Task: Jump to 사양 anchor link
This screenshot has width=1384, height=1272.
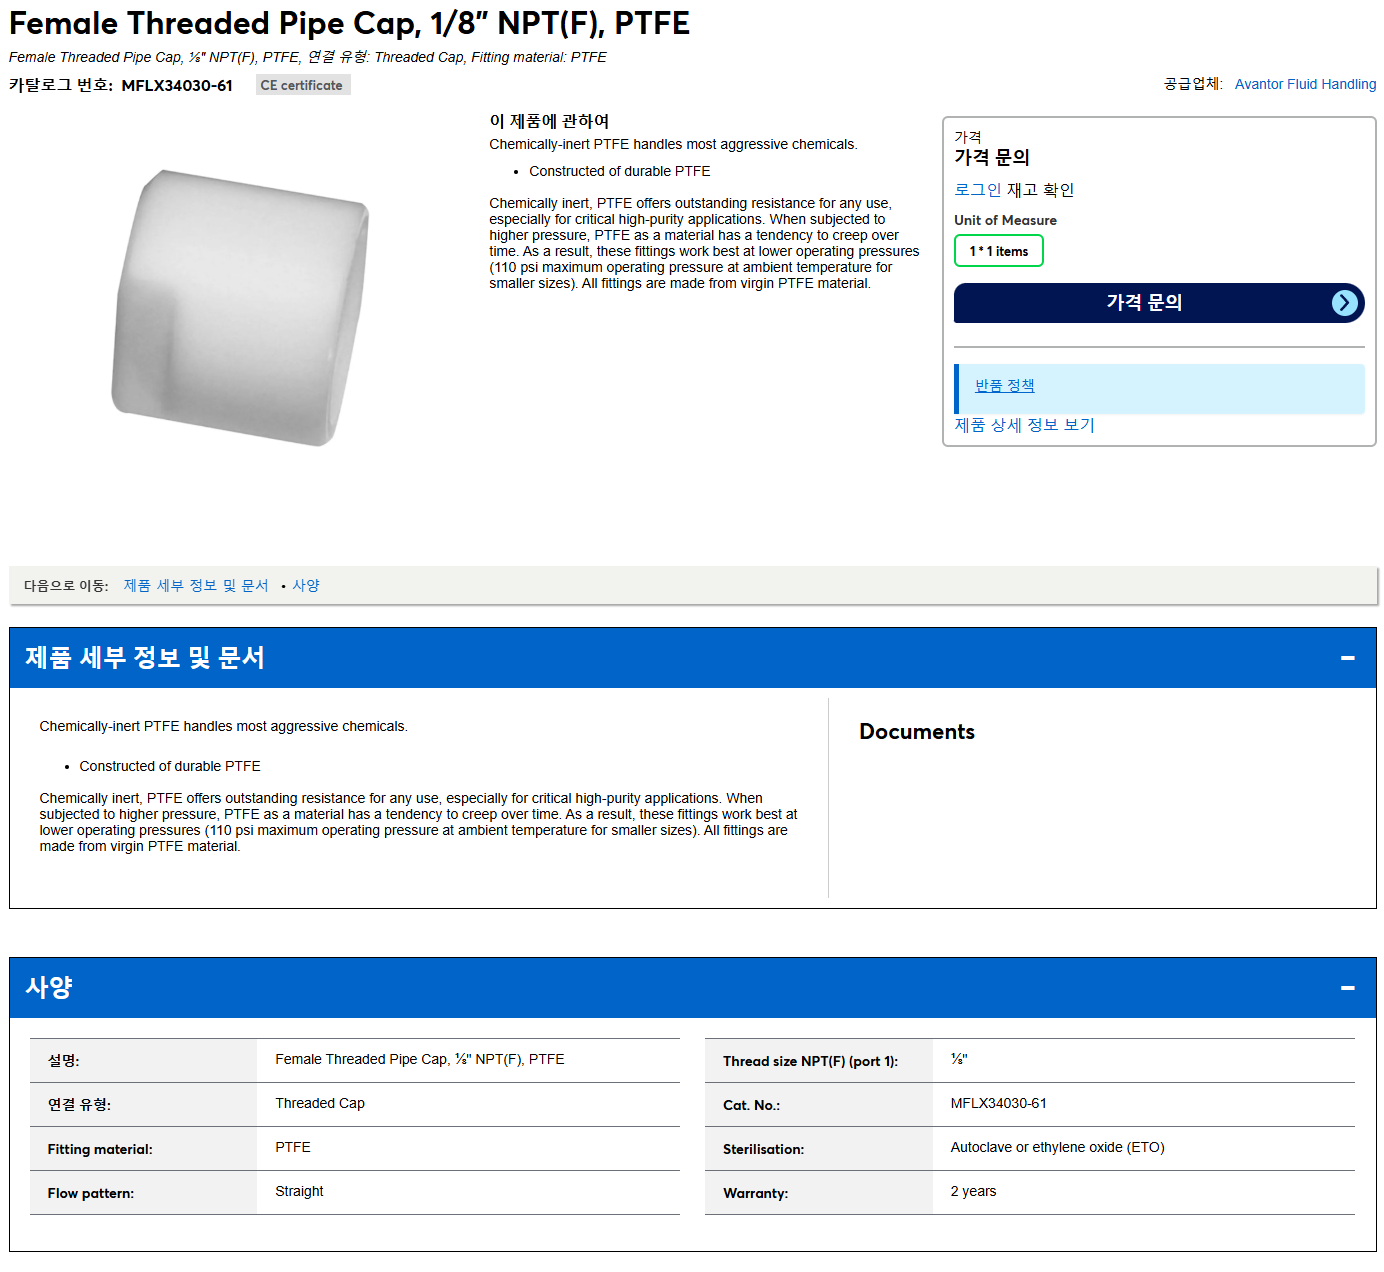Action: coord(306,586)
